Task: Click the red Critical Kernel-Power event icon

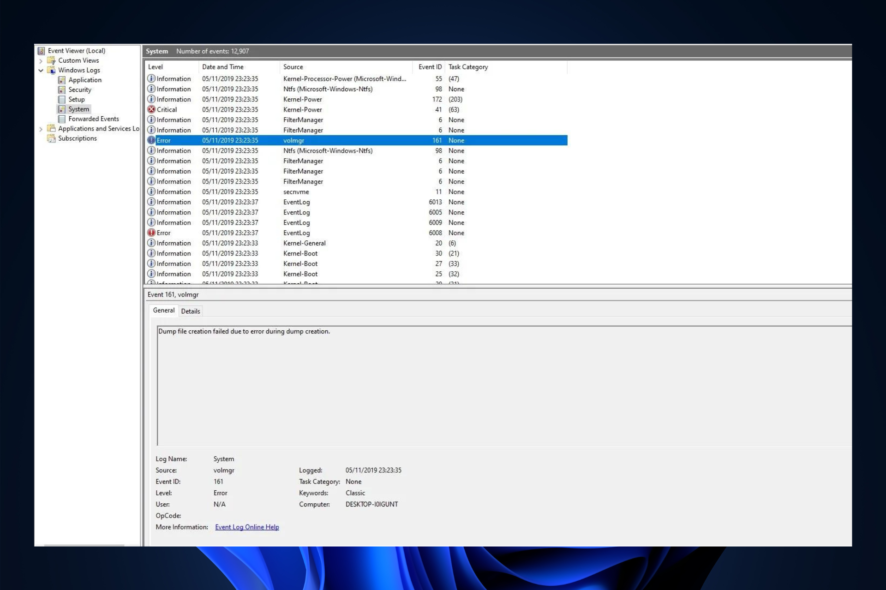Action: [x=151, y=109]
